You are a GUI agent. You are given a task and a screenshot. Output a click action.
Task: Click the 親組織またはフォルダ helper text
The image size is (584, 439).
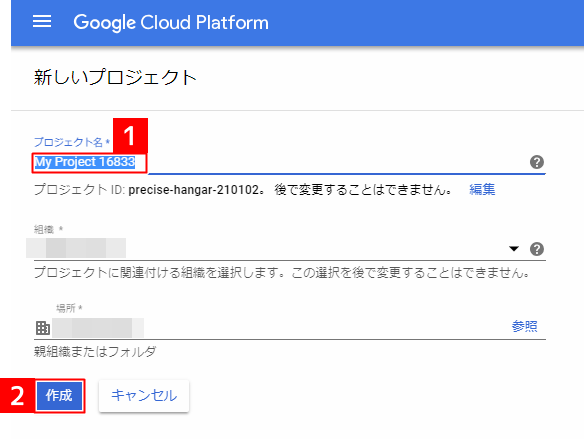[x=95, y=351]
